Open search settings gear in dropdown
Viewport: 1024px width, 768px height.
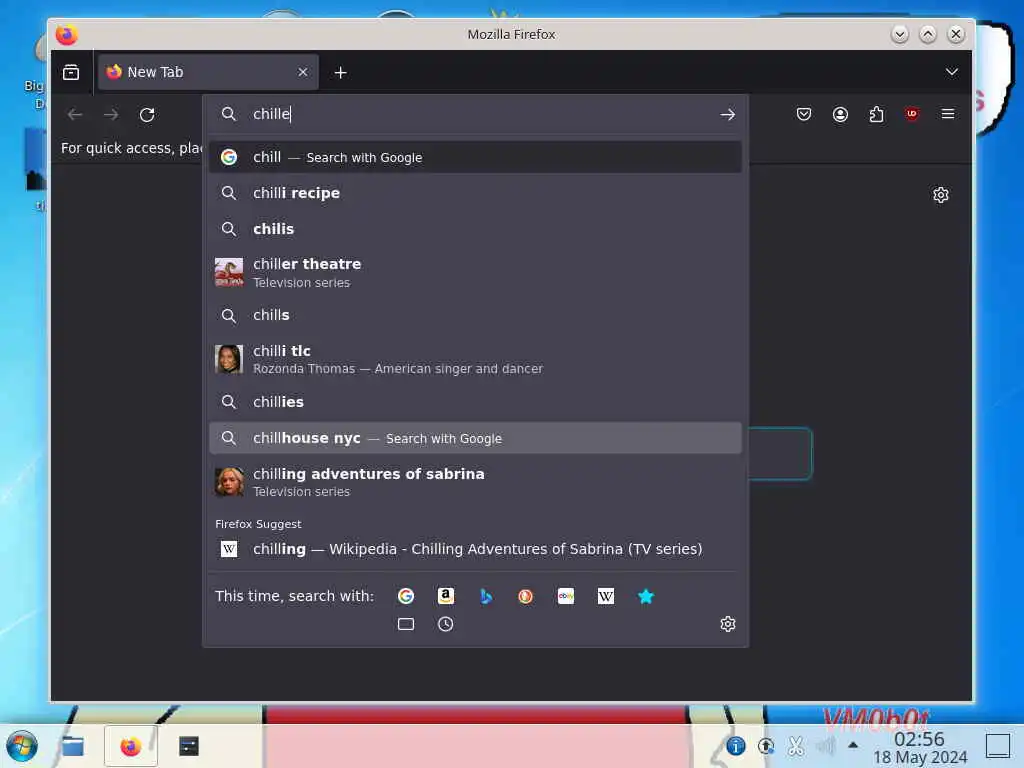pyautogui.click(x=728, y=624)
